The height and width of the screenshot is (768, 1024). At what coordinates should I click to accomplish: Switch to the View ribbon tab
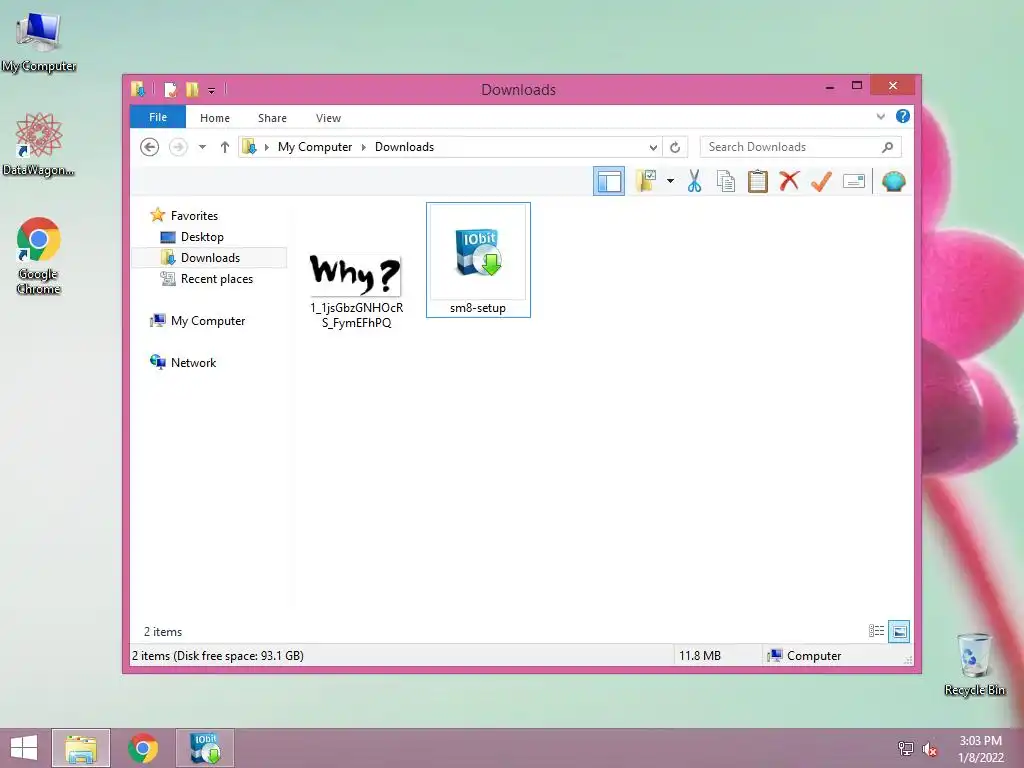pos(328,118)
